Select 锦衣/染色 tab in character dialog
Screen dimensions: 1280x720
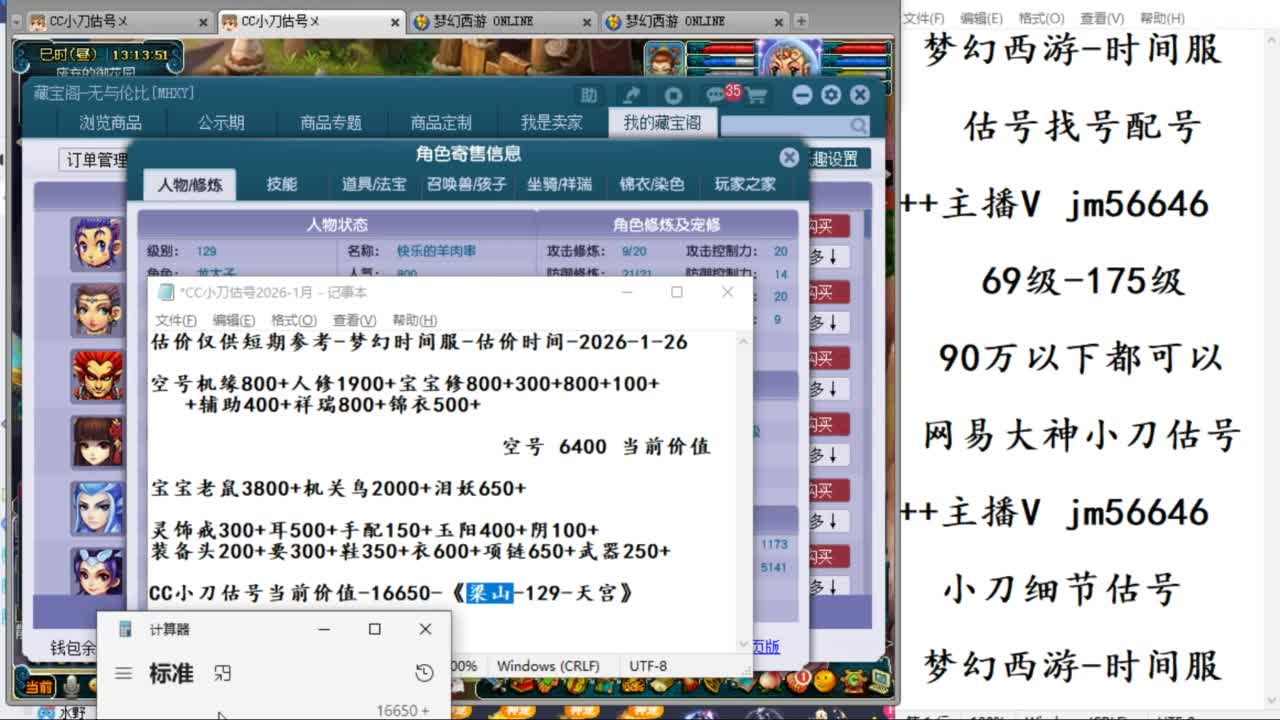(652, 185)
